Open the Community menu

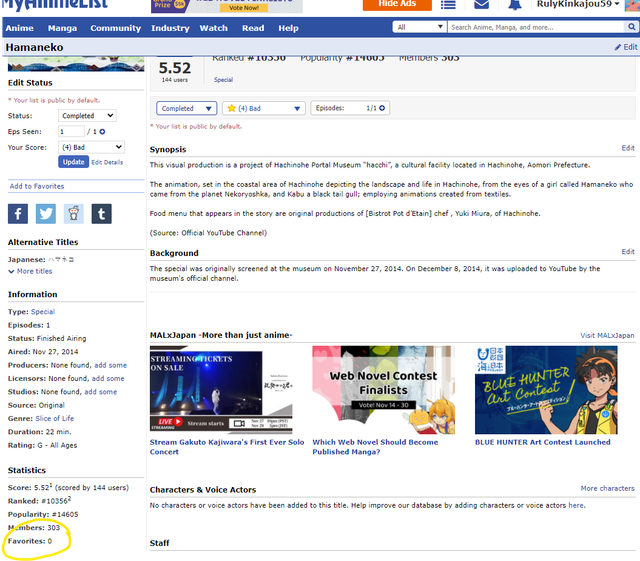[115, 28]
